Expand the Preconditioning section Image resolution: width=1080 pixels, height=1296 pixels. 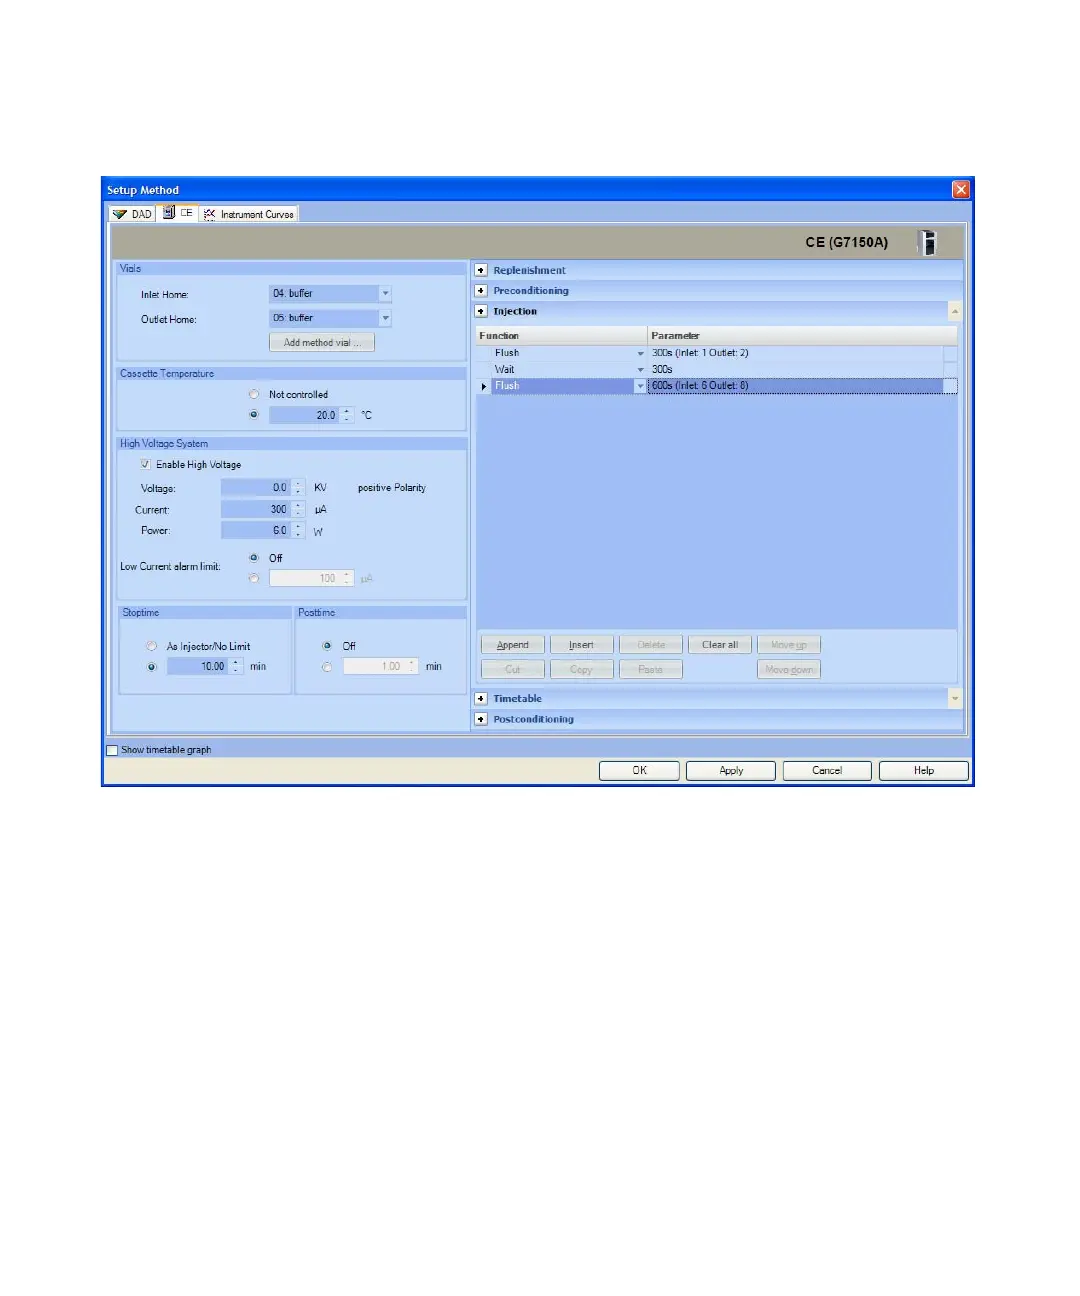481,290
